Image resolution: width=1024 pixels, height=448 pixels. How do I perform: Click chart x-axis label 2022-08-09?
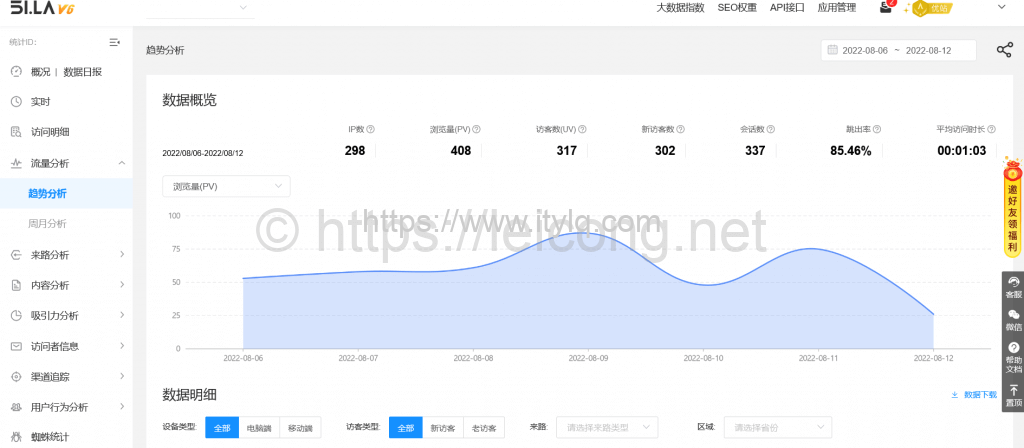point(588,358)
